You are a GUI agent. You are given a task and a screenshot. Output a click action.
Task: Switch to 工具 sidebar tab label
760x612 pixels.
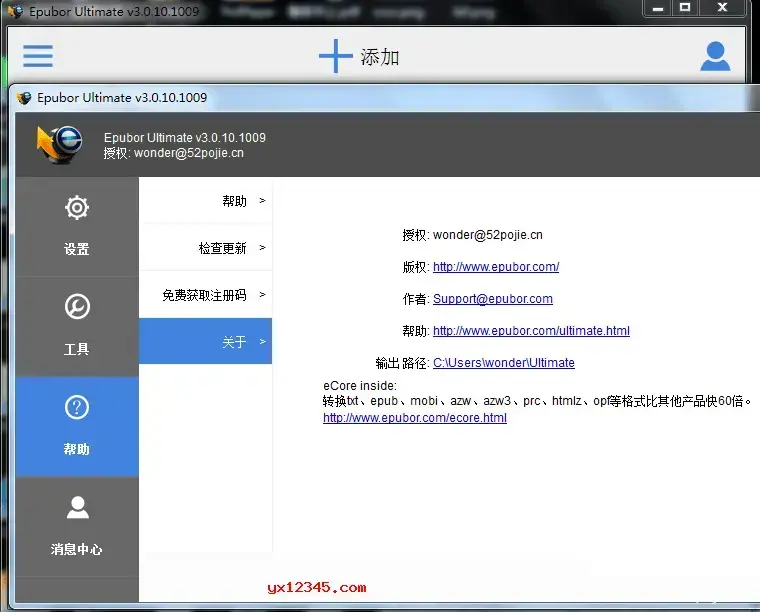(x=77, y=349)
